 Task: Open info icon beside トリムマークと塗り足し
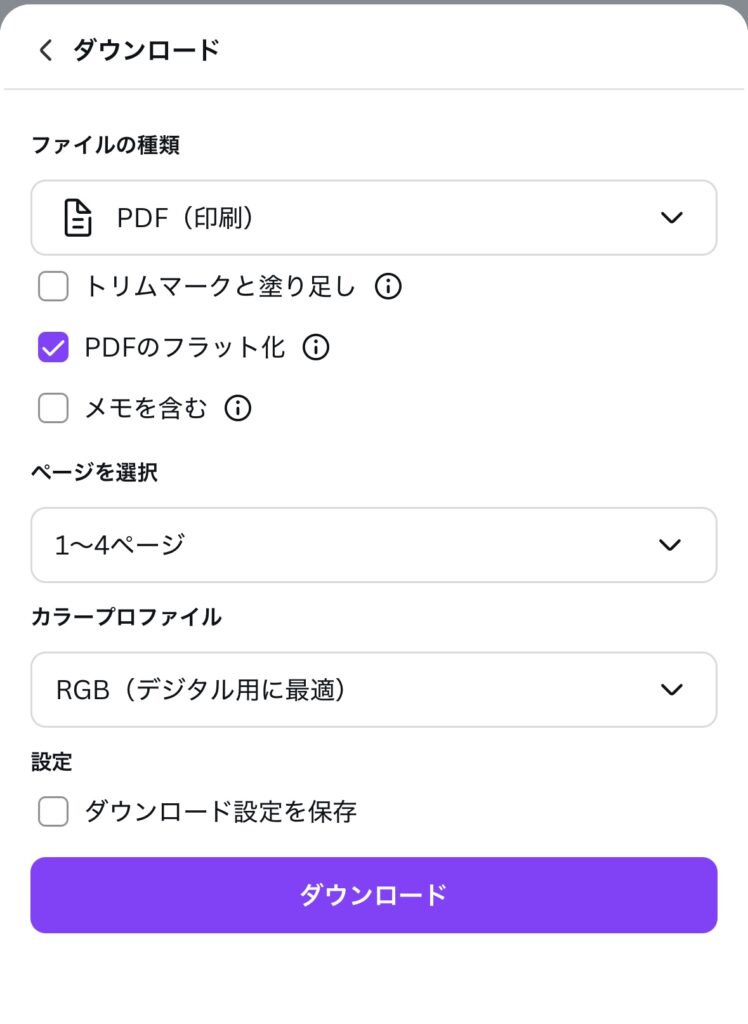pos(388,286)
